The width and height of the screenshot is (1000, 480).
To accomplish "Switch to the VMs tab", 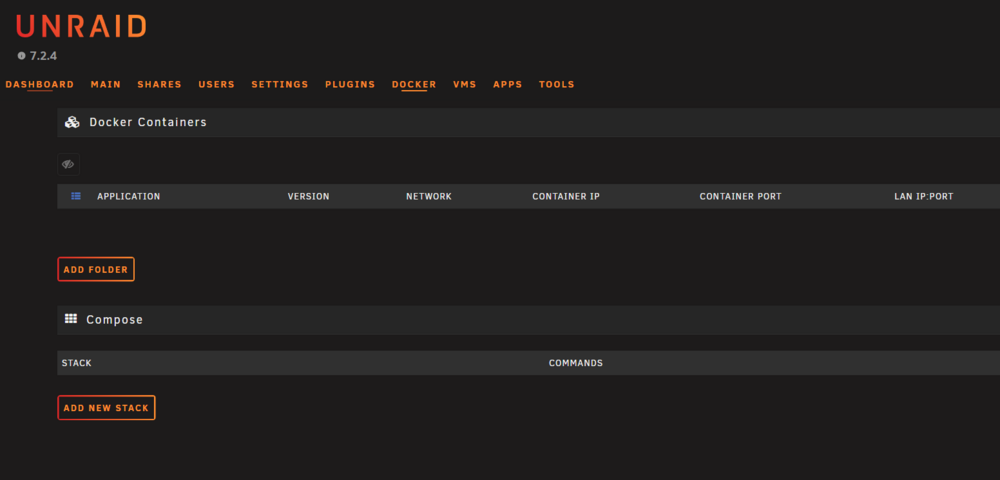I will click(x=465, y=84).
